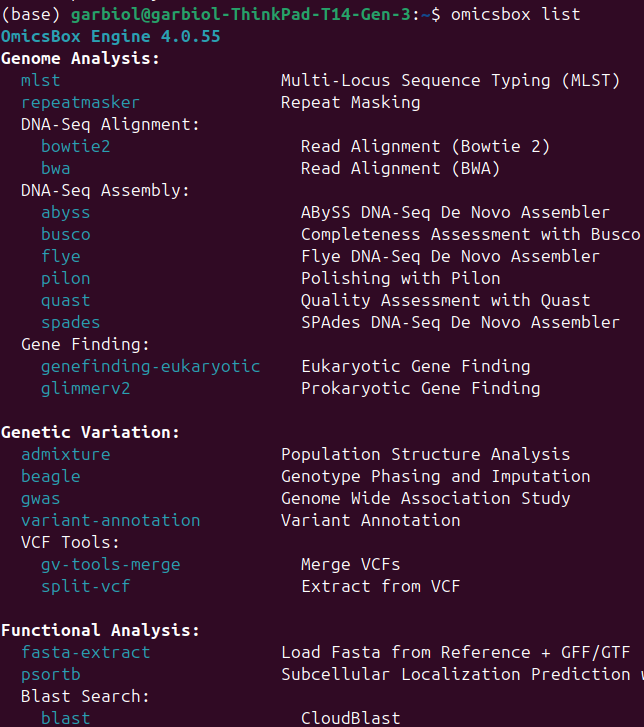This screenshot has height=727, width=644.
Task: Select the 'abyss' command name
Action: pos(65,213)
